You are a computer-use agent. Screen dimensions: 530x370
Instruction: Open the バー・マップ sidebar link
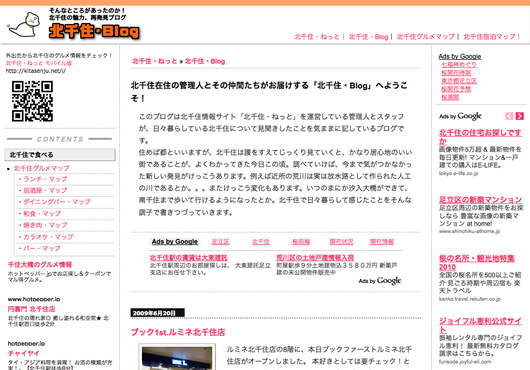coord(42,248)
